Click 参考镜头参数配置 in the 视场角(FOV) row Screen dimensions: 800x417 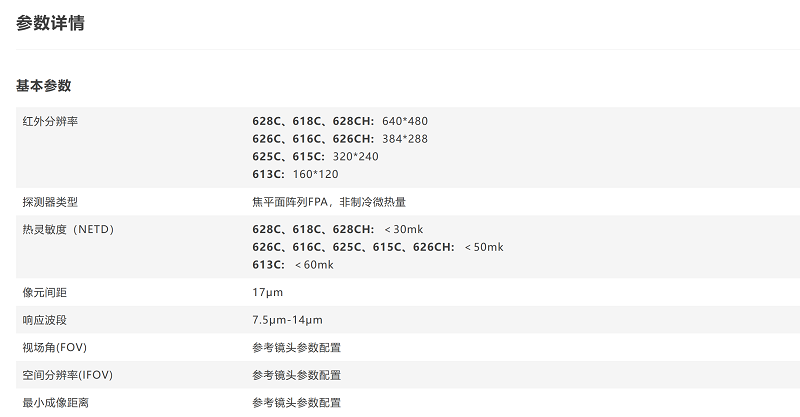296,348
